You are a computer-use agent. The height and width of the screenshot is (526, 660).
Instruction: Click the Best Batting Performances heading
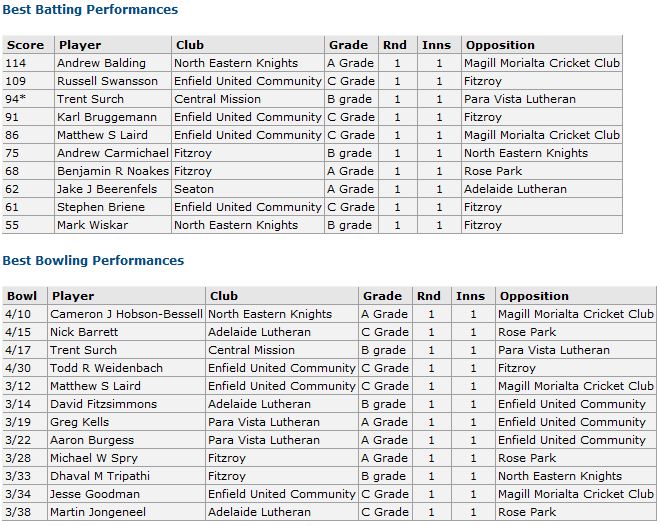(x=90, y=10)
